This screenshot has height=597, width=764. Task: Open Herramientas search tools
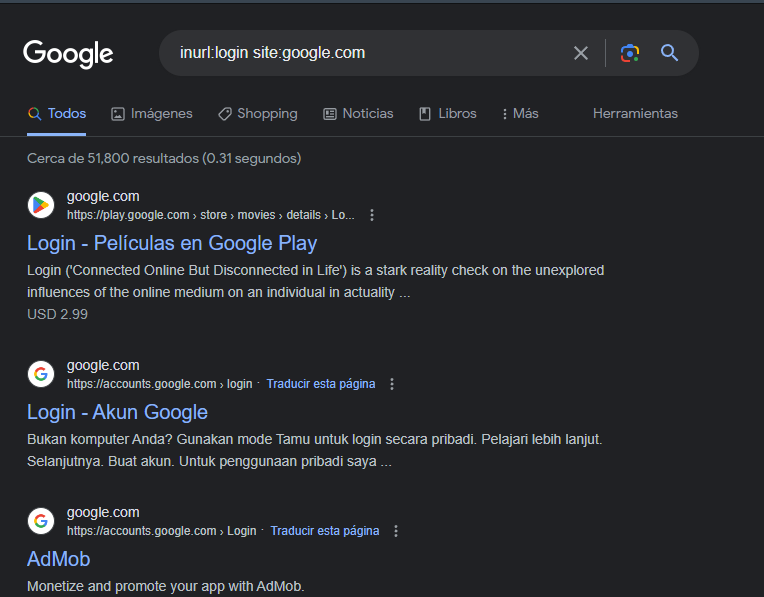point(635,114)
